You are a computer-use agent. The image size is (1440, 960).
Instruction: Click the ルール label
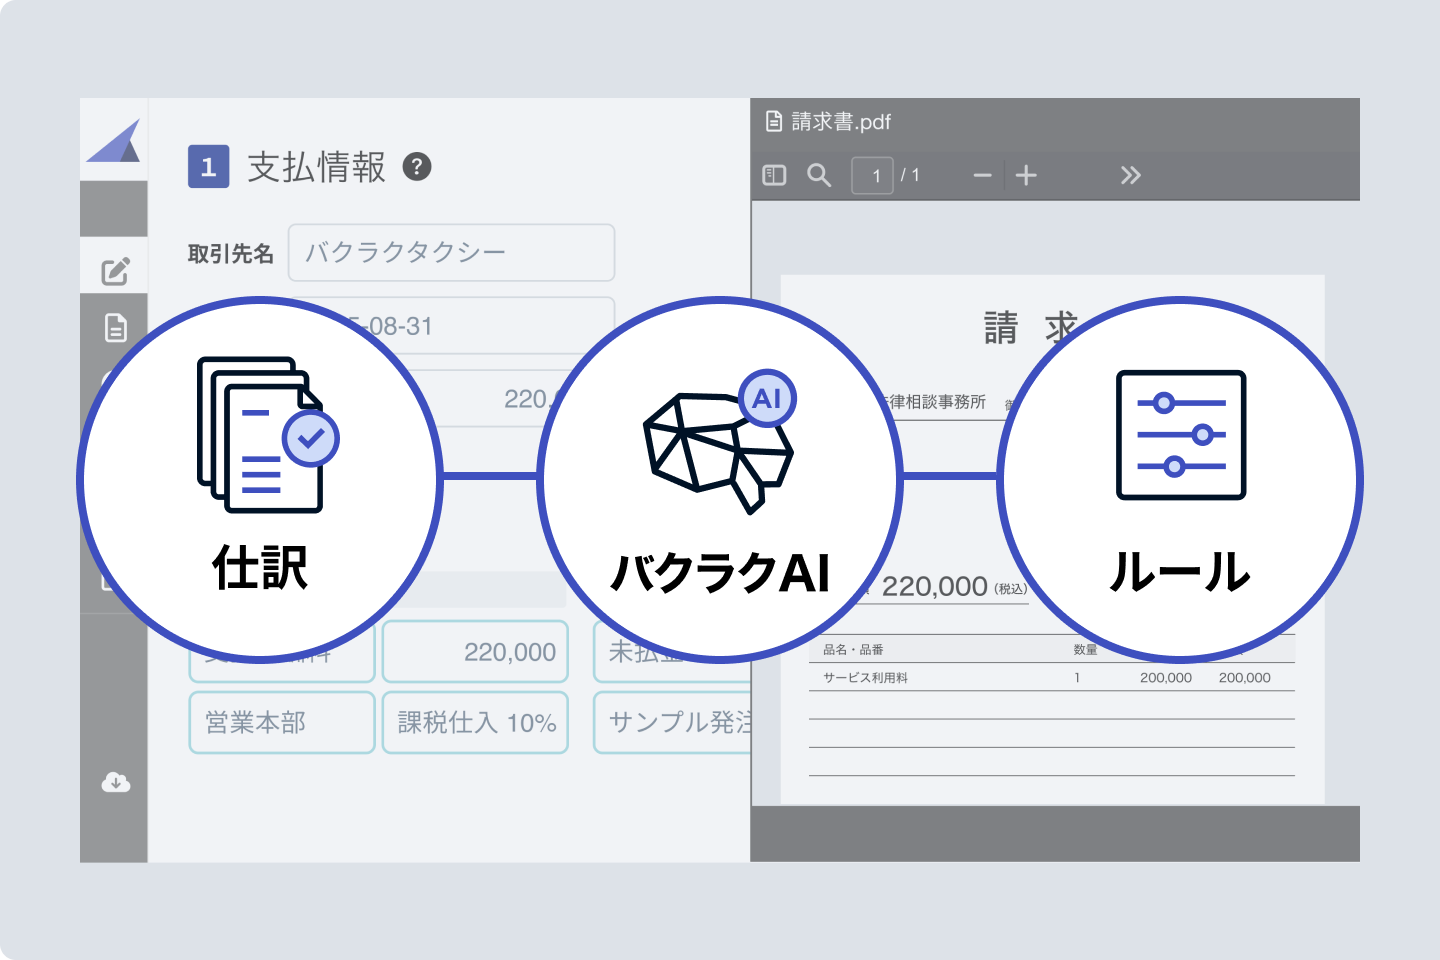[x=1180, y=572]
